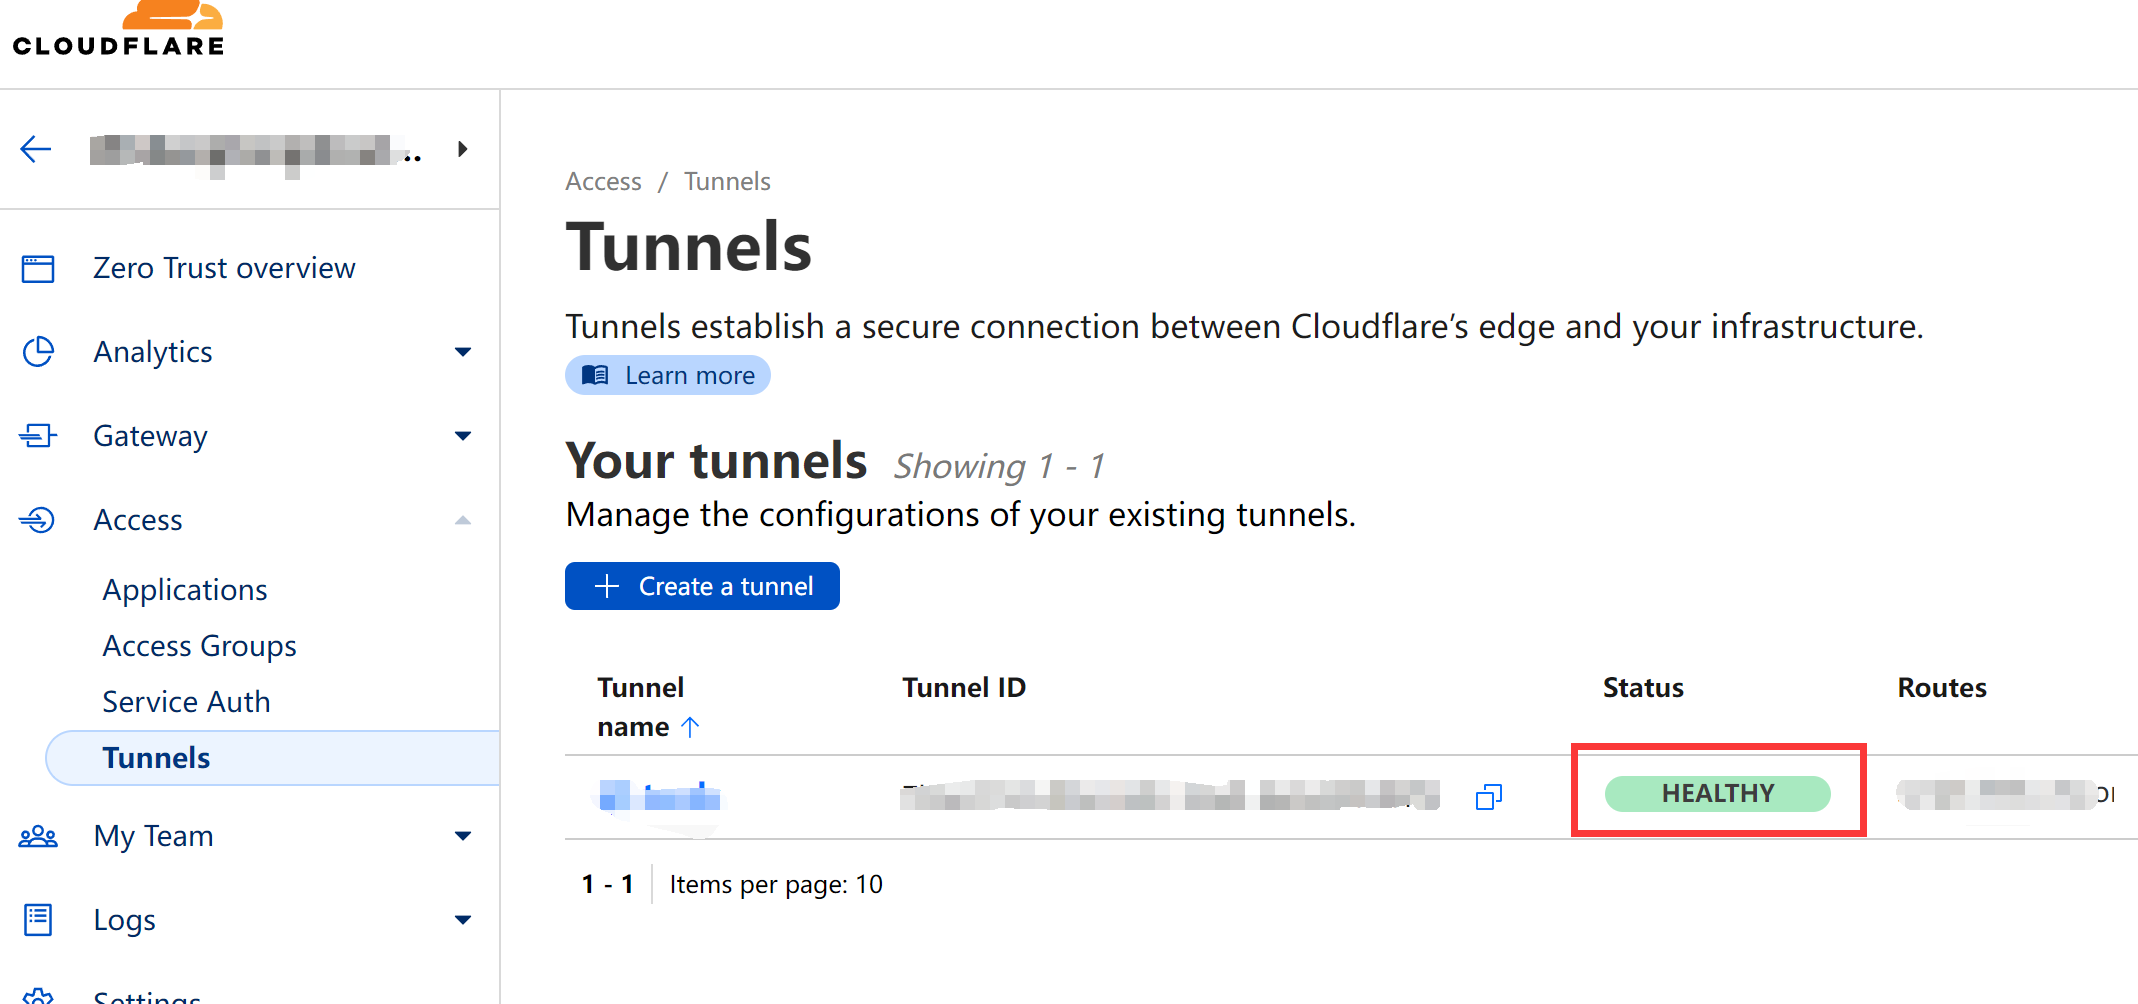The image size is (2138, 1004).
Task: Expand the My Team section
Action: pyautogui.click(x=463, y=836)
